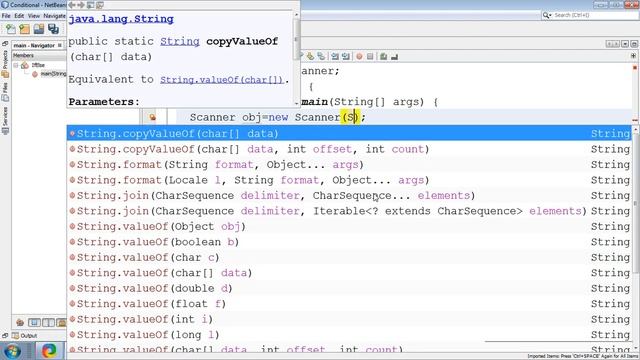Click the maximize editor window button
Viewport: 640px width, 360px height.
[634, 44]
